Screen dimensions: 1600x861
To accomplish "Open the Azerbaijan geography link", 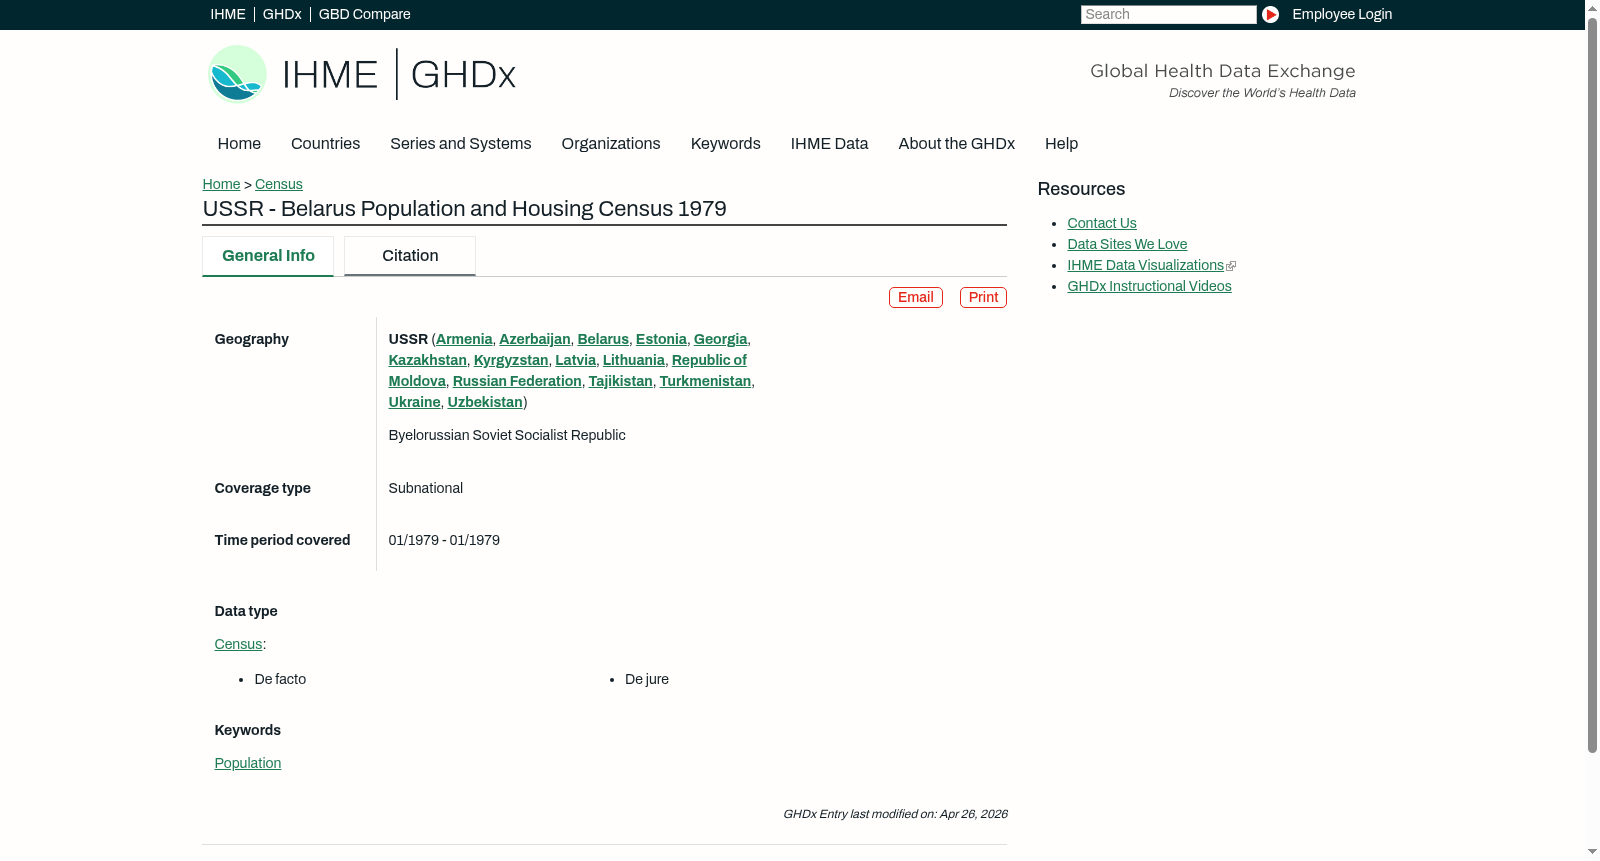I will 535,339.
